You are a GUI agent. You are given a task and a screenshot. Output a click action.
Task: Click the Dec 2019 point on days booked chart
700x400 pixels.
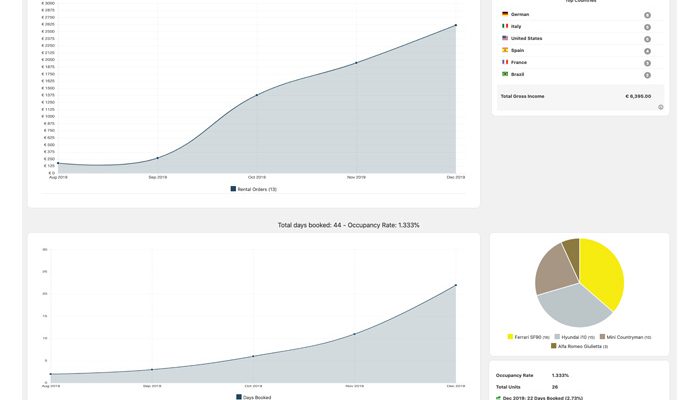(456, 285)
